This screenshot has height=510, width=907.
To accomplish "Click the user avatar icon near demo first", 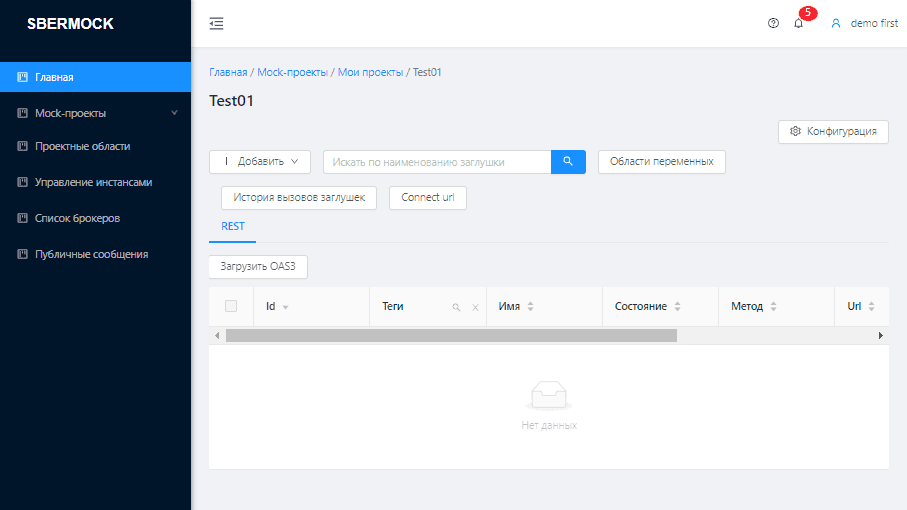I will point(836,23).
